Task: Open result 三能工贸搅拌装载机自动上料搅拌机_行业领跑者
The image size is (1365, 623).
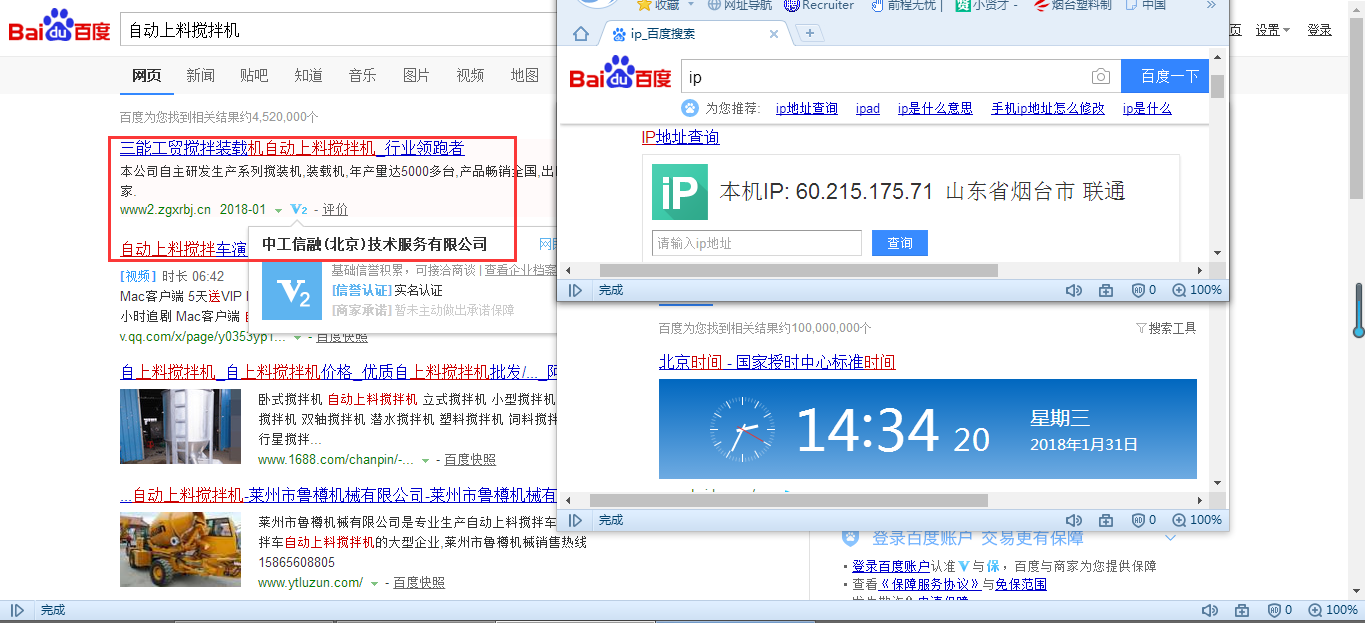Action: [x=292, y=148]
